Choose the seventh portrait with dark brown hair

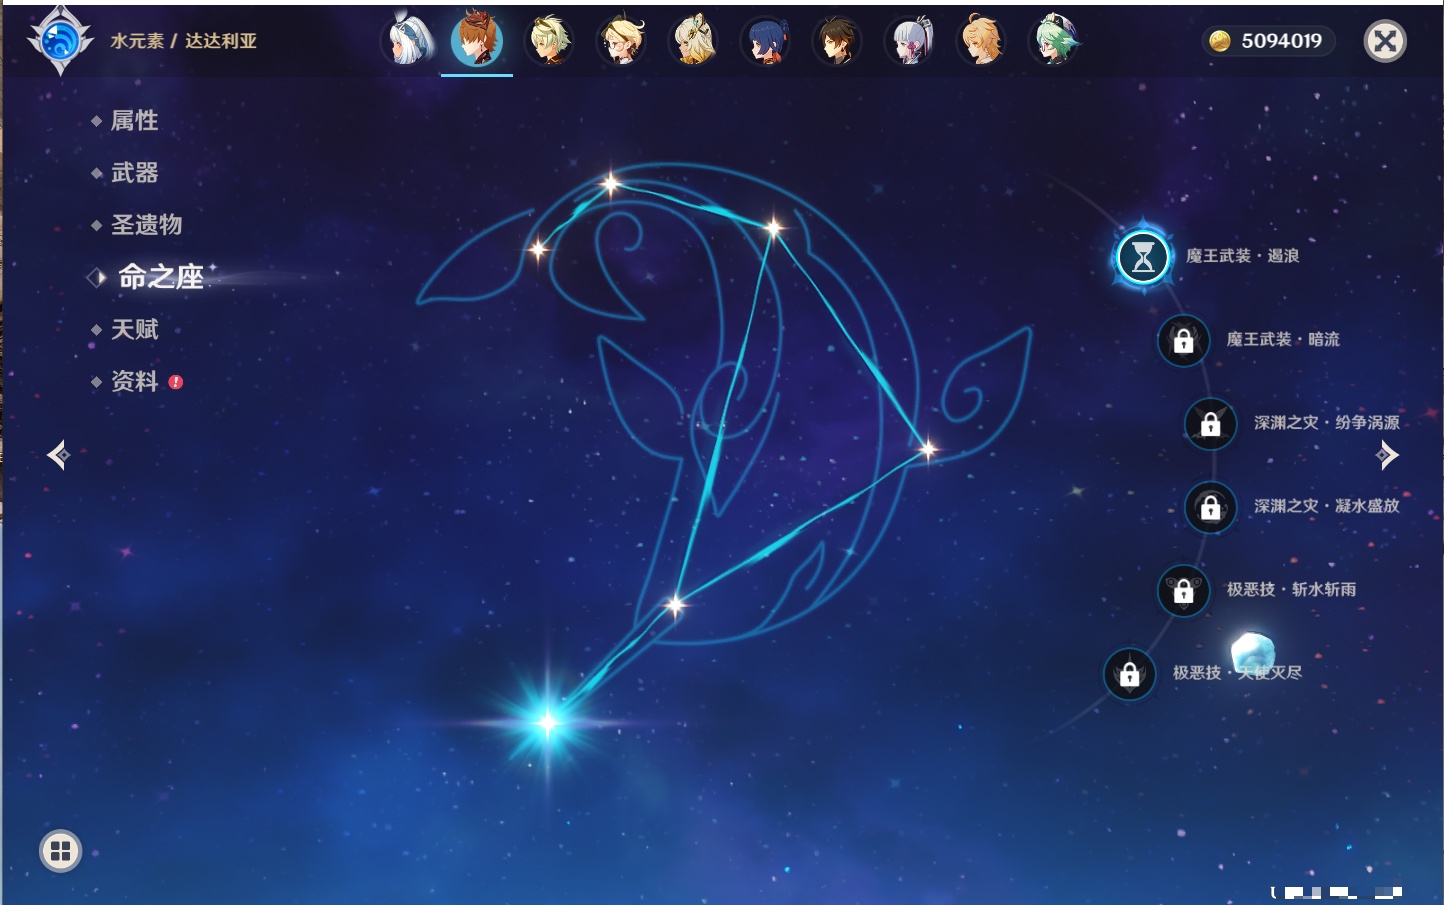837,41
